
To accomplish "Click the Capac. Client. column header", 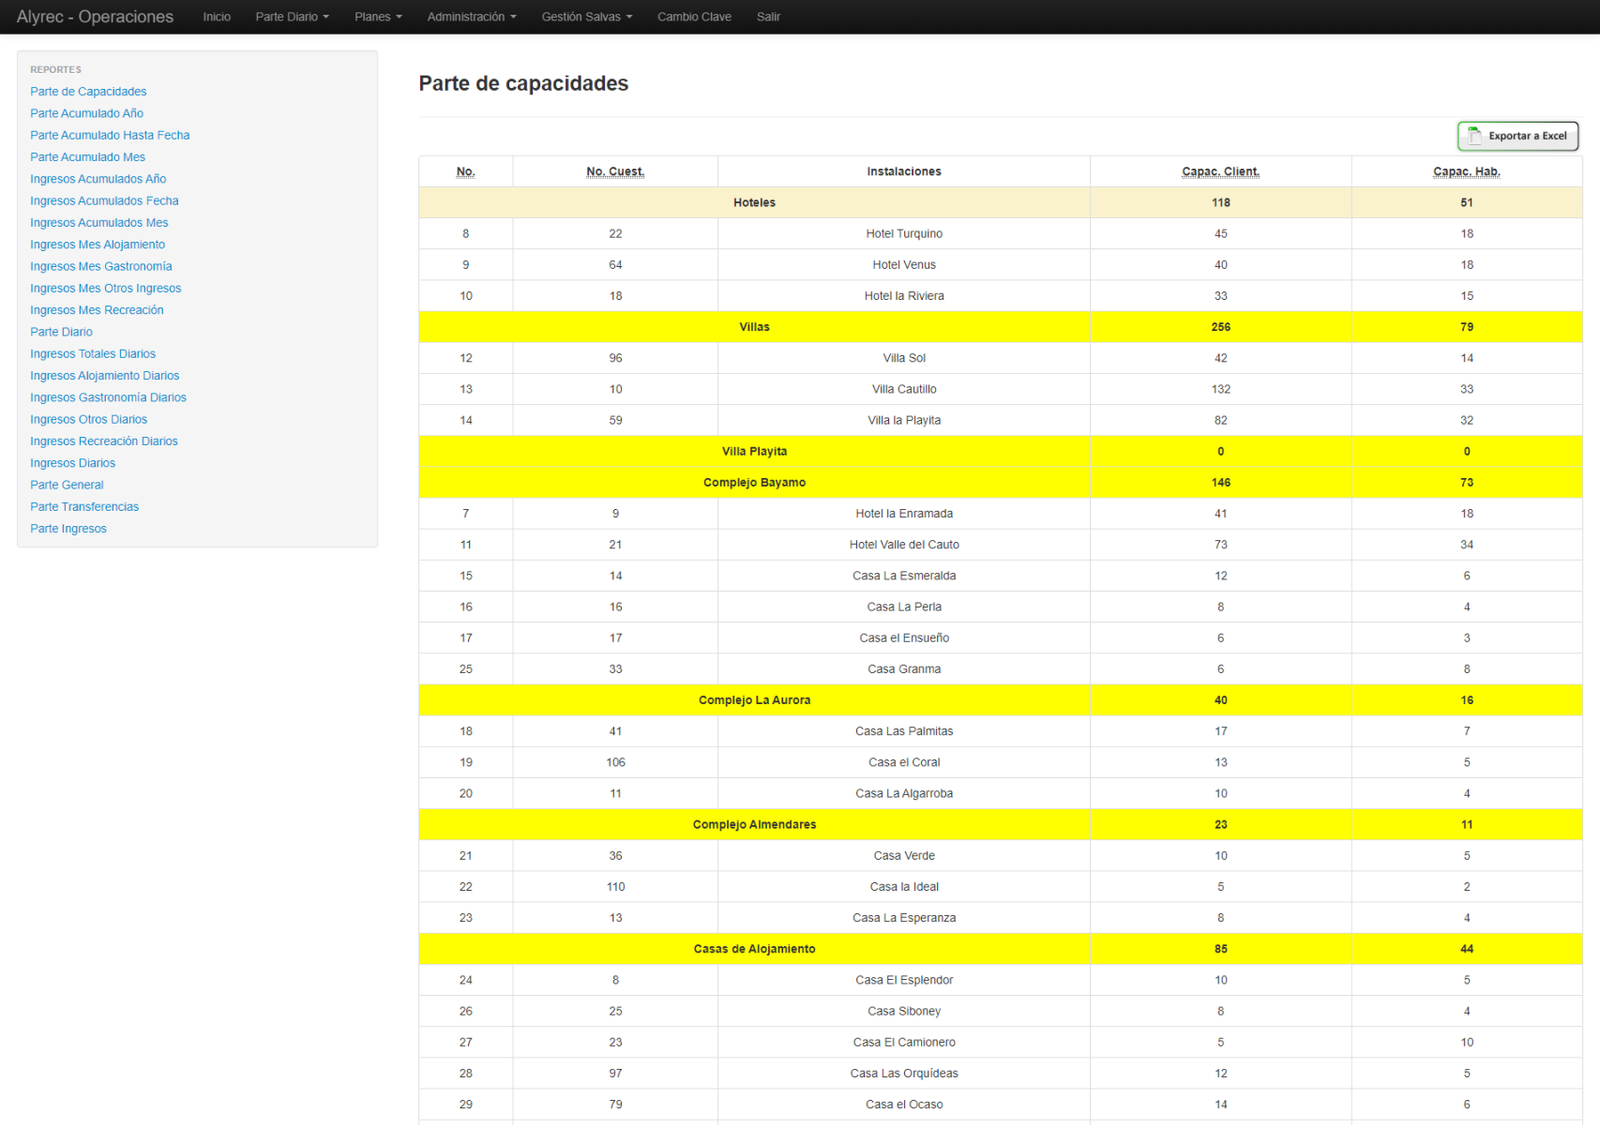I will tap(1221, 172).
